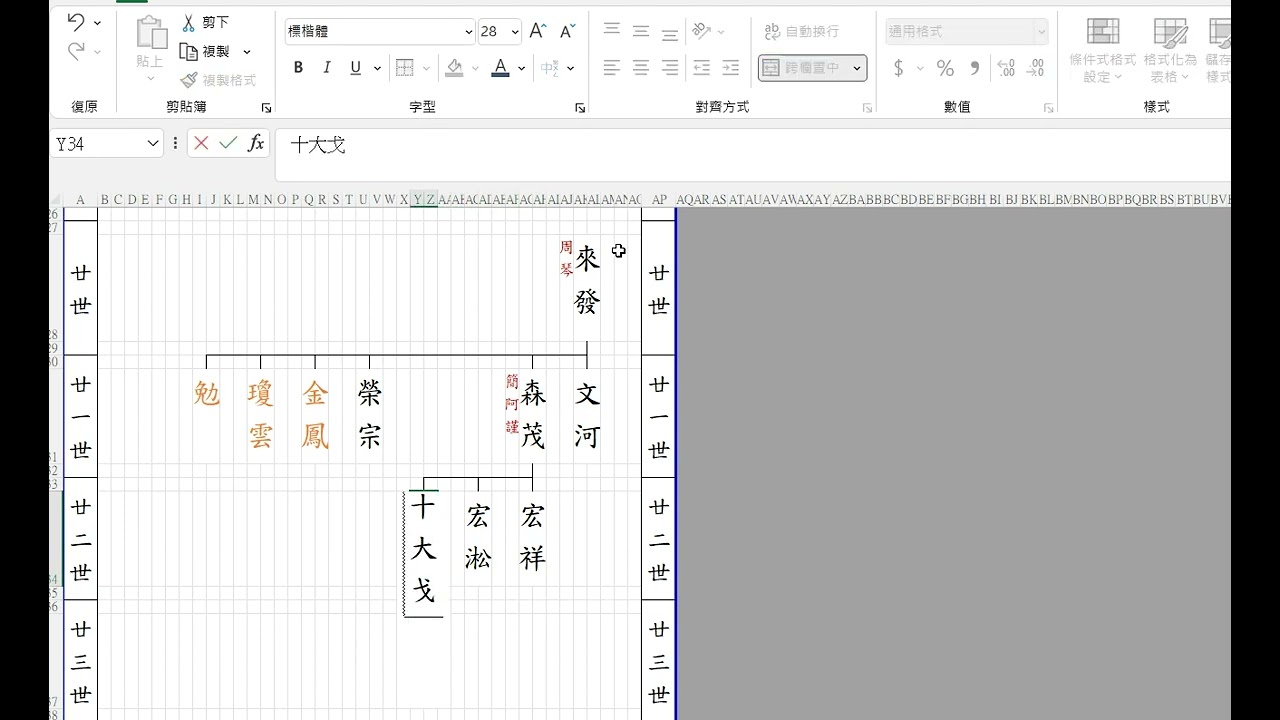The image size is (1280, 720).
Task: Select Middle Align icon
Action: point(641,31)
